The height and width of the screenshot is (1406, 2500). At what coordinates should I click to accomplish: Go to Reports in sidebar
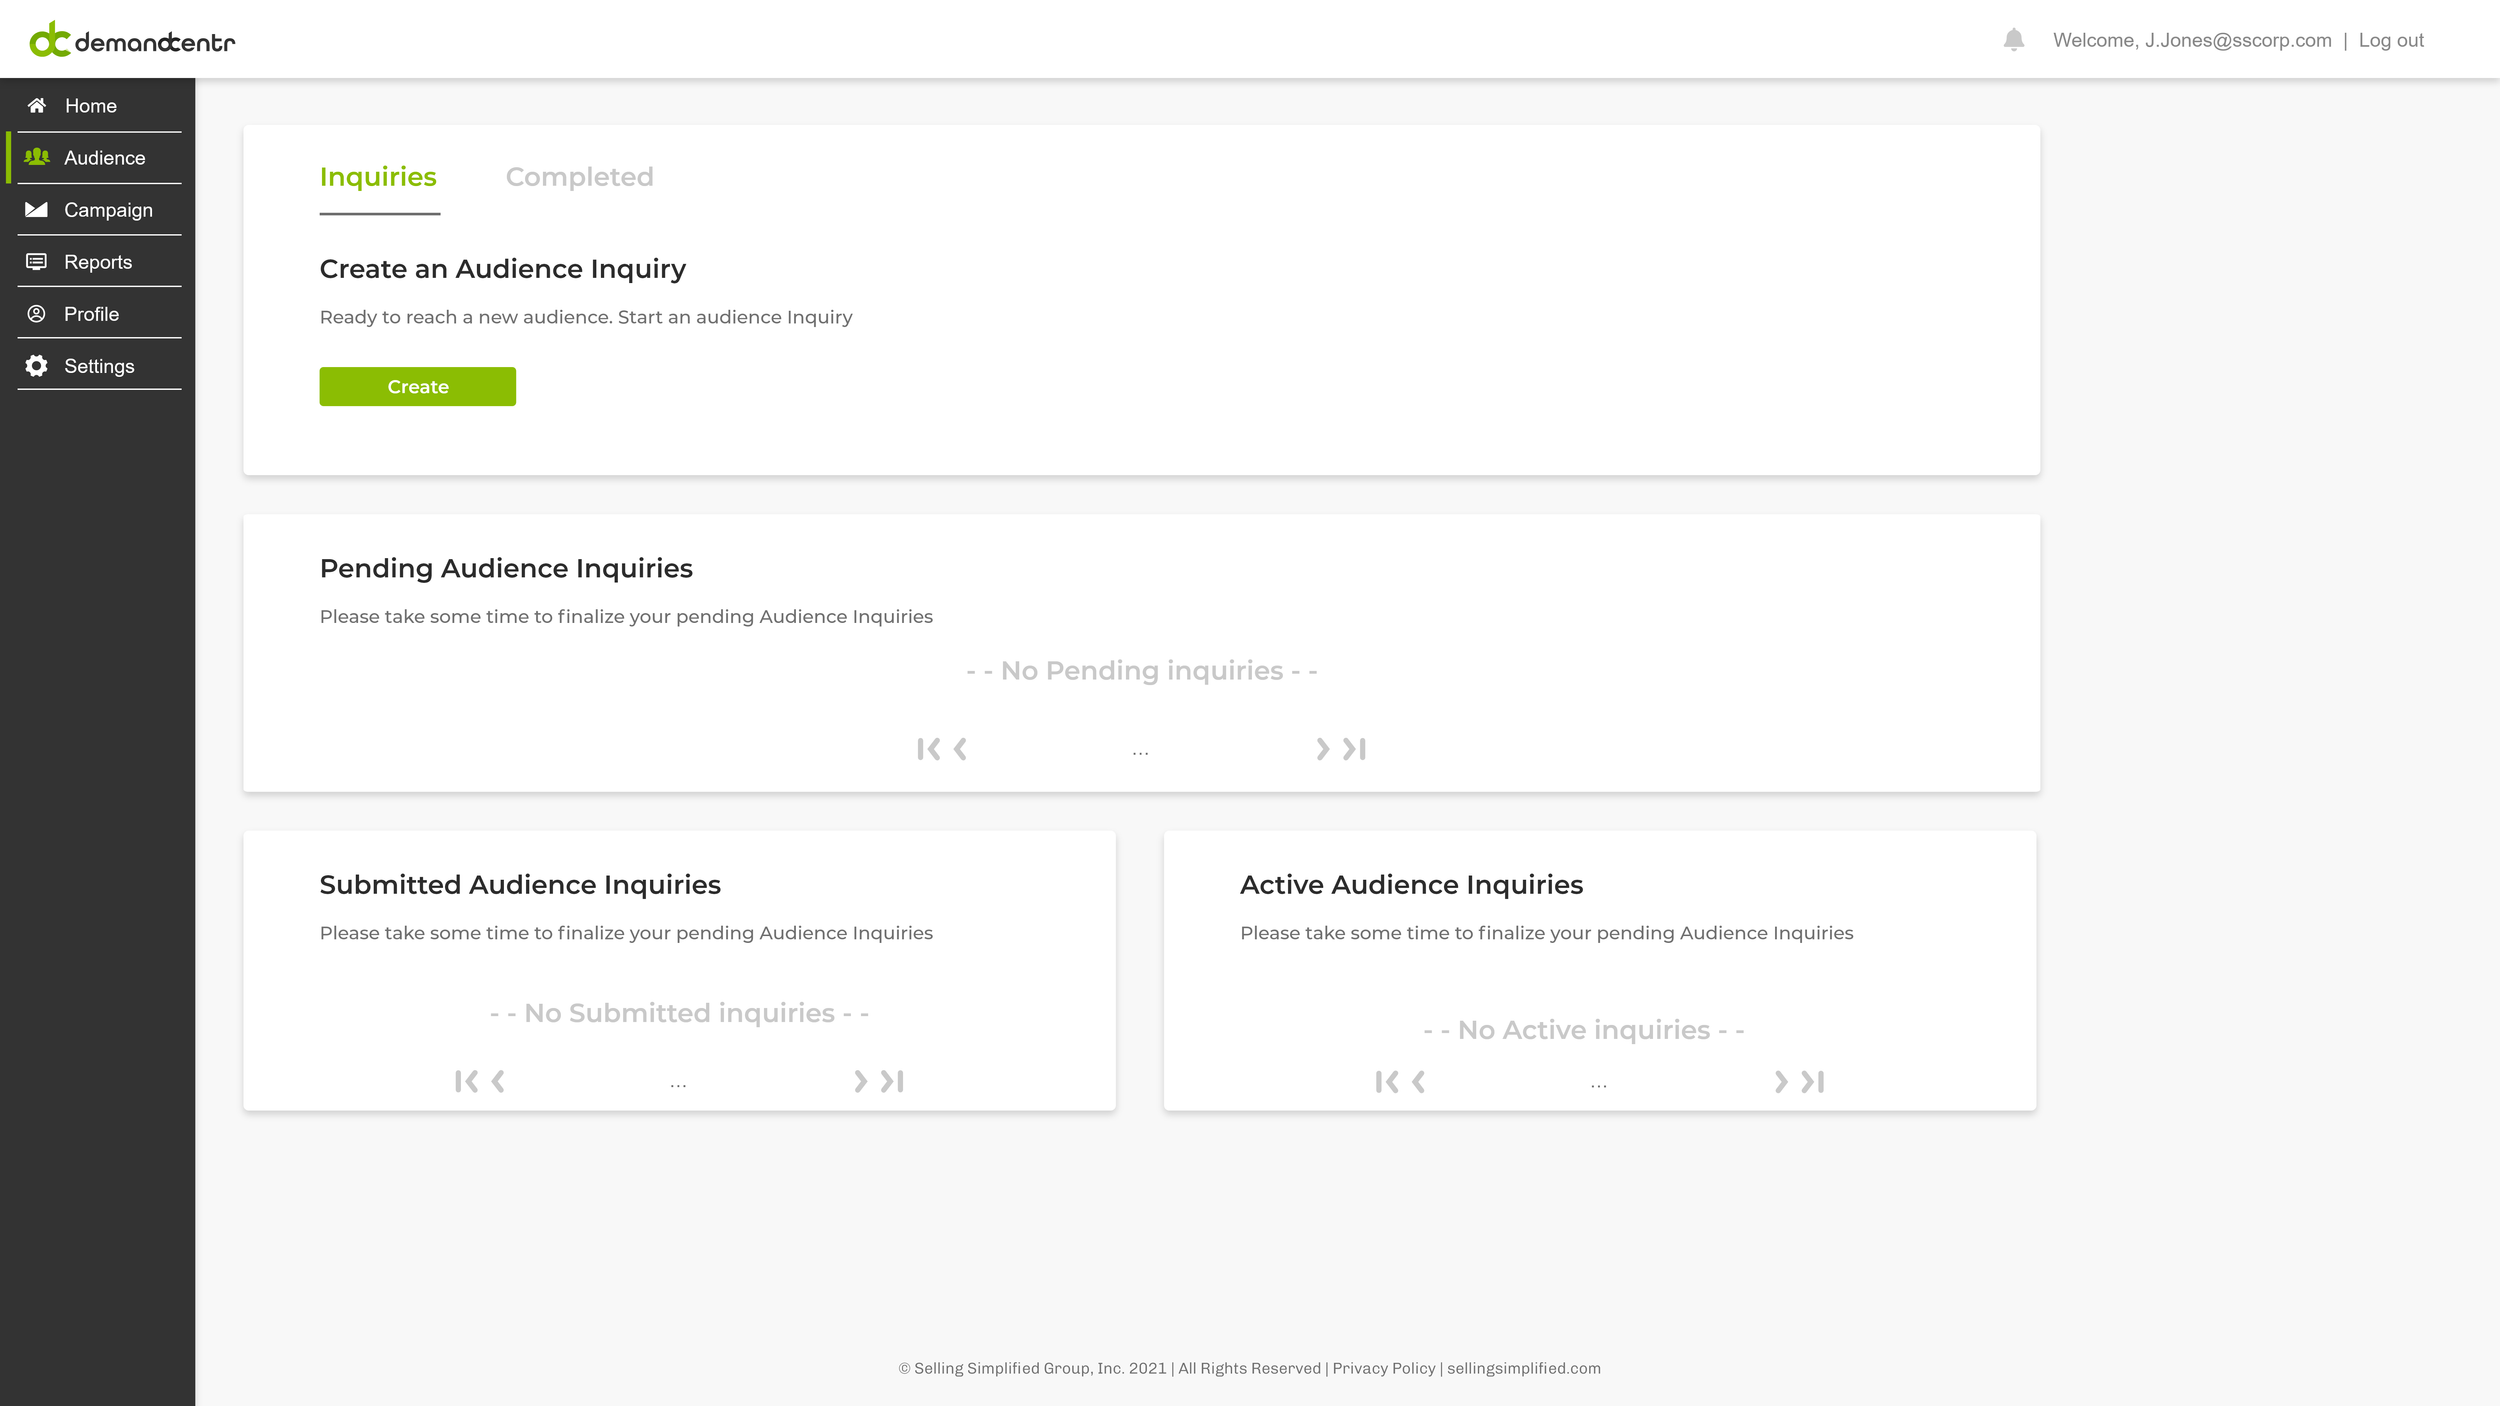pyautogui.click(x=98, y=262)
